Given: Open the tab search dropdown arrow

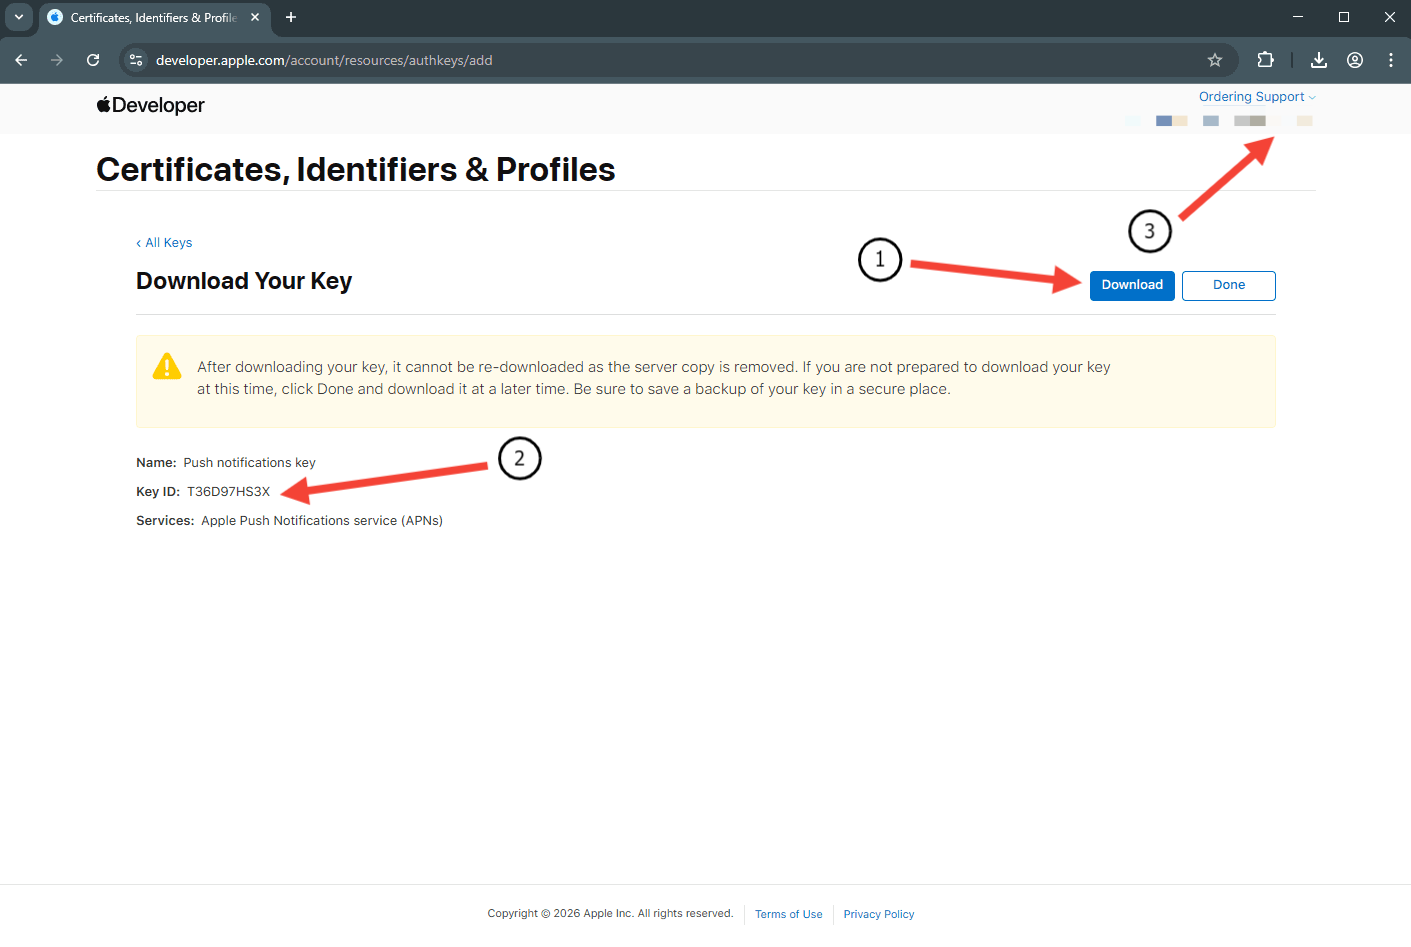Looking at the screenshot, I should [x=19, y=17].
